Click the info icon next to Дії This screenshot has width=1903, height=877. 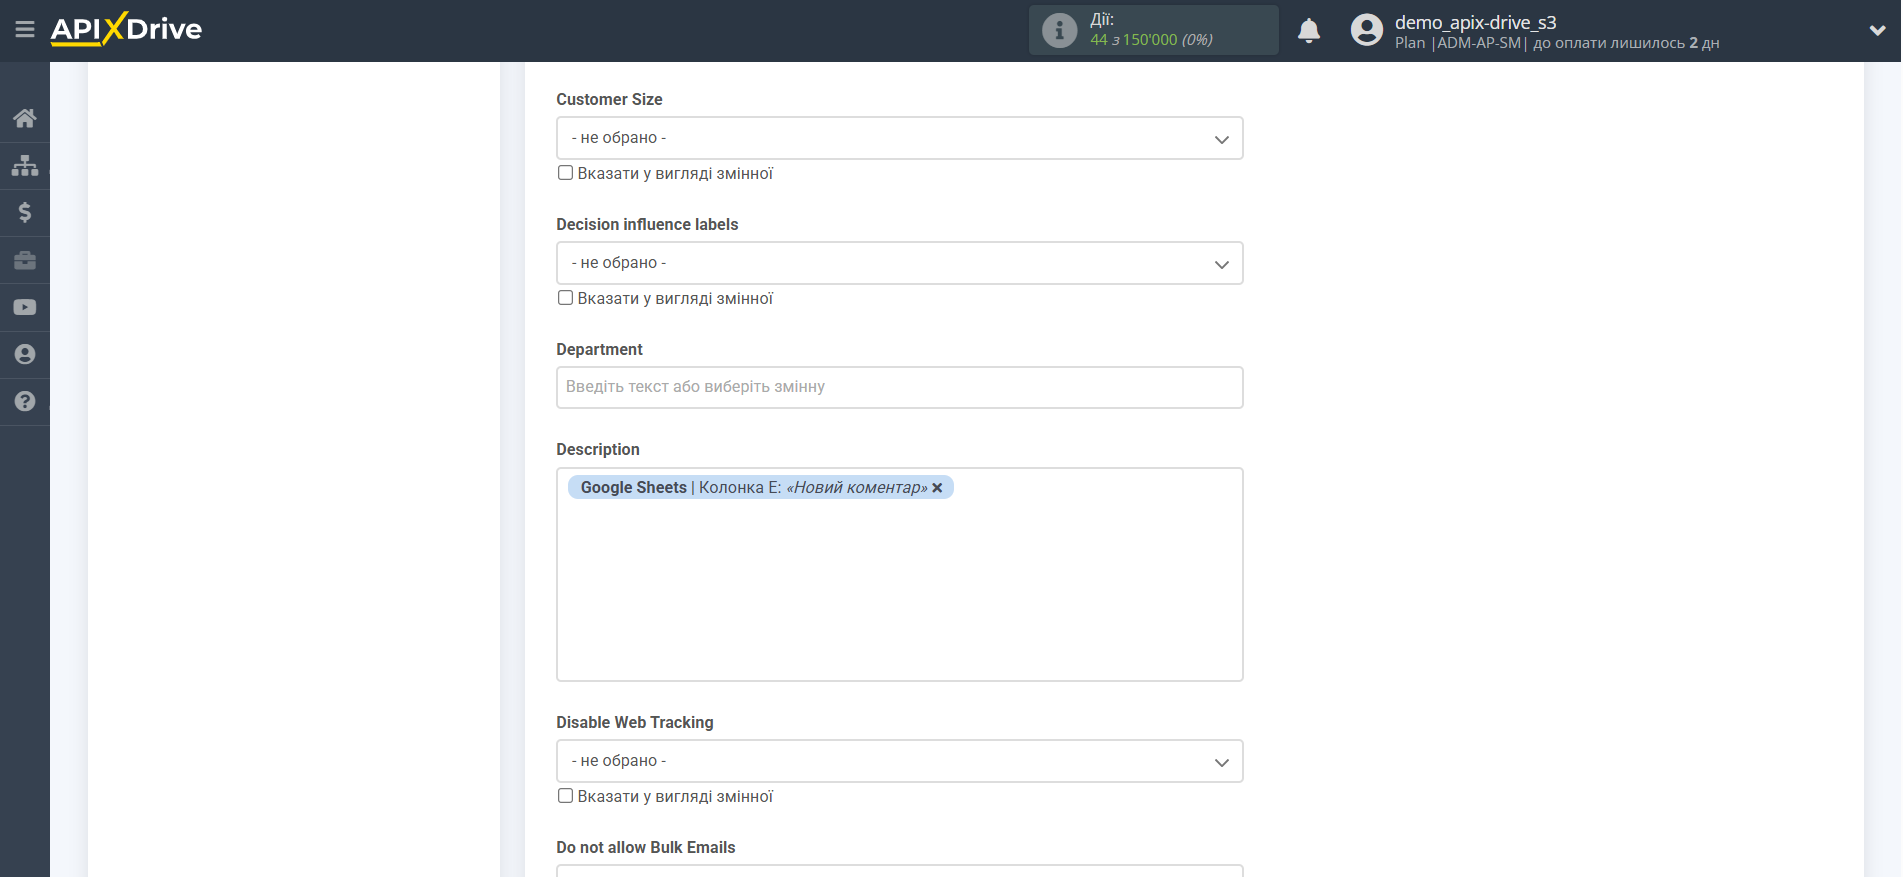coord(1059,30)
